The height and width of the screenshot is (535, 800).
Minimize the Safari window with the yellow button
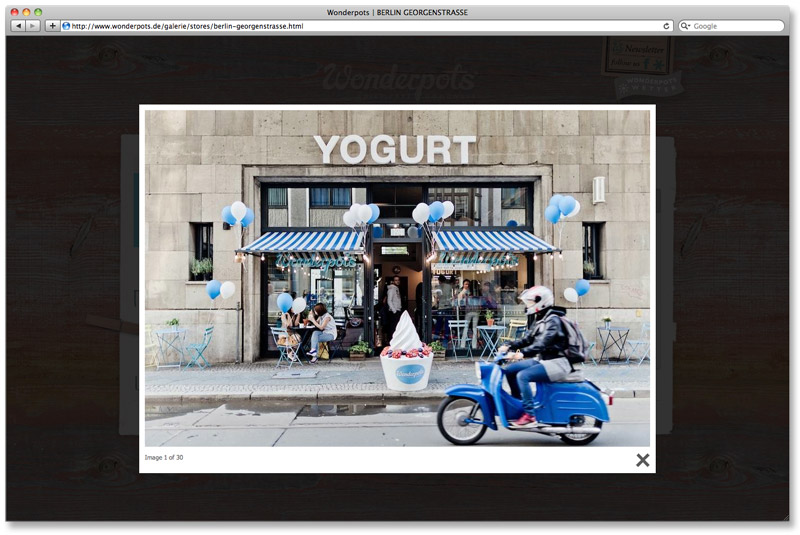click(x=26, y=12)
